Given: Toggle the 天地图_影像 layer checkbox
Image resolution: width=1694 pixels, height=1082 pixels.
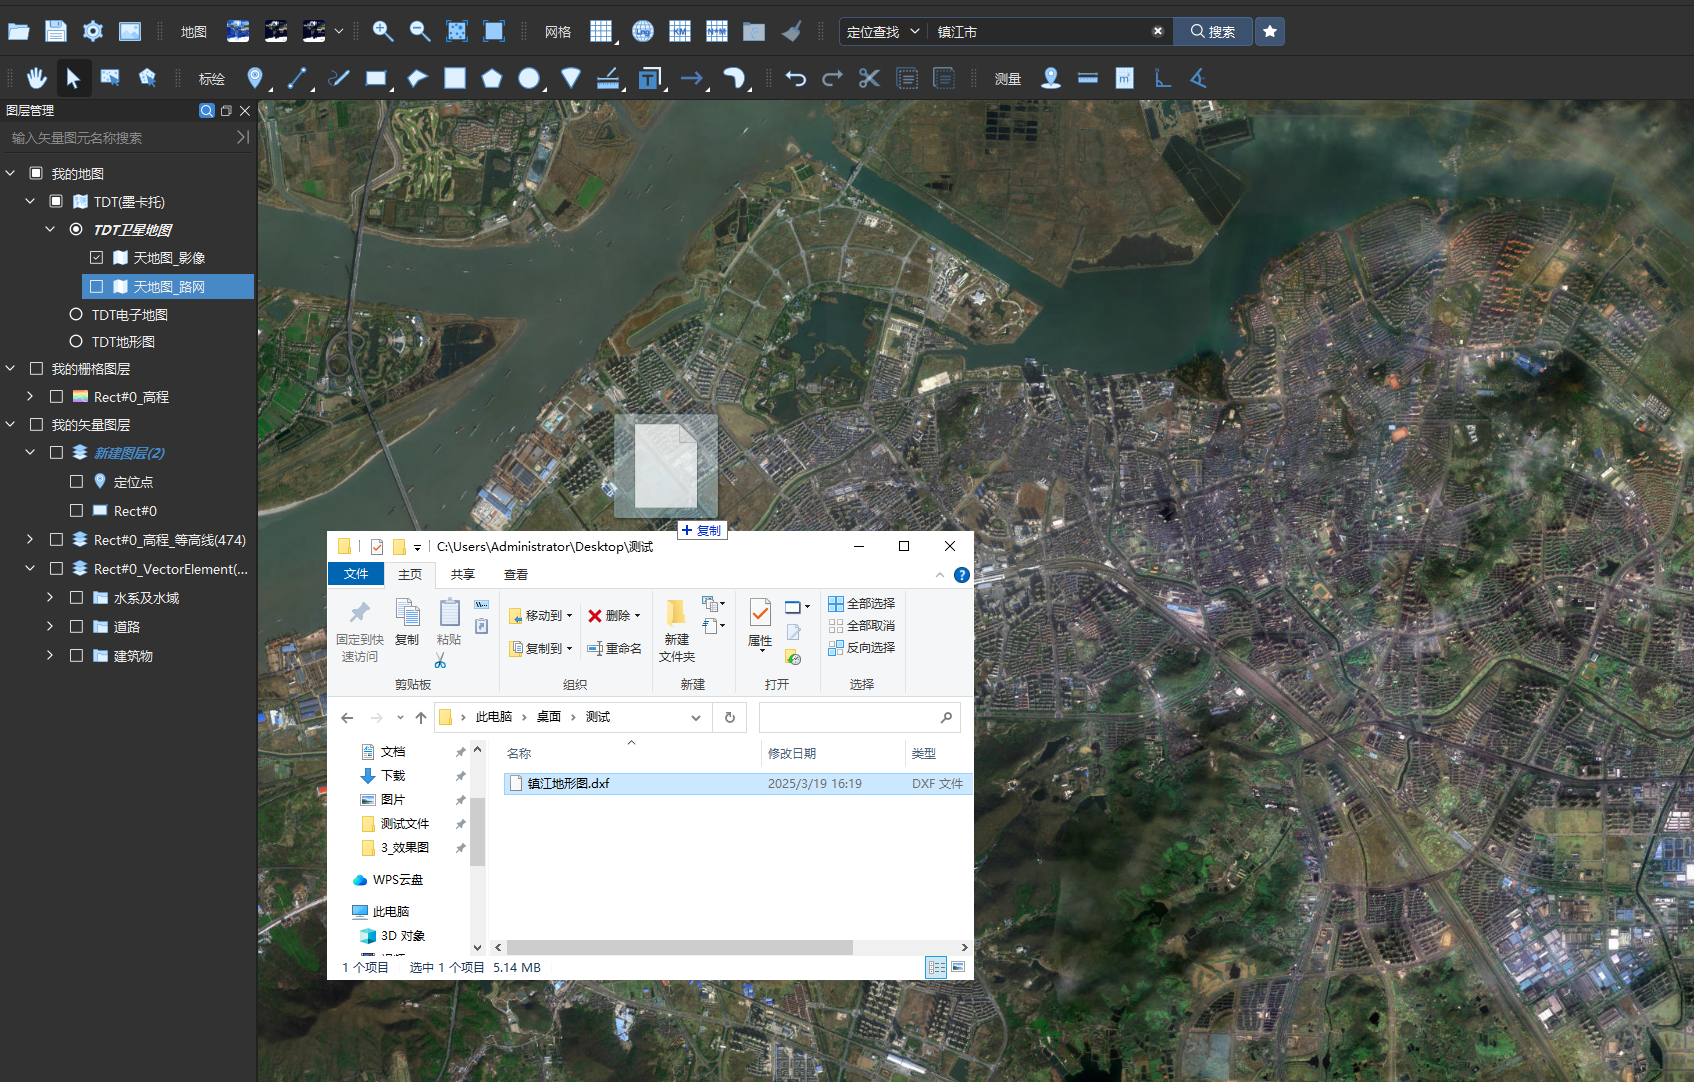Looking at the screenshot, I should coord(97,258).
